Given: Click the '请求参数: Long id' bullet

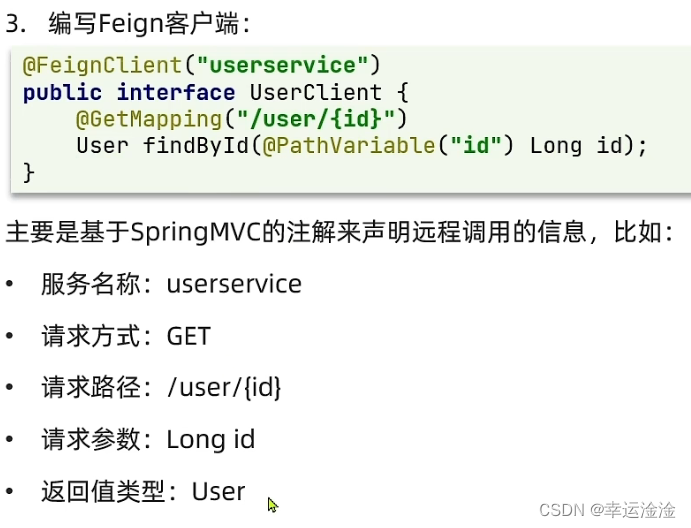Looking at the screenshot, I should pos(148,439).
